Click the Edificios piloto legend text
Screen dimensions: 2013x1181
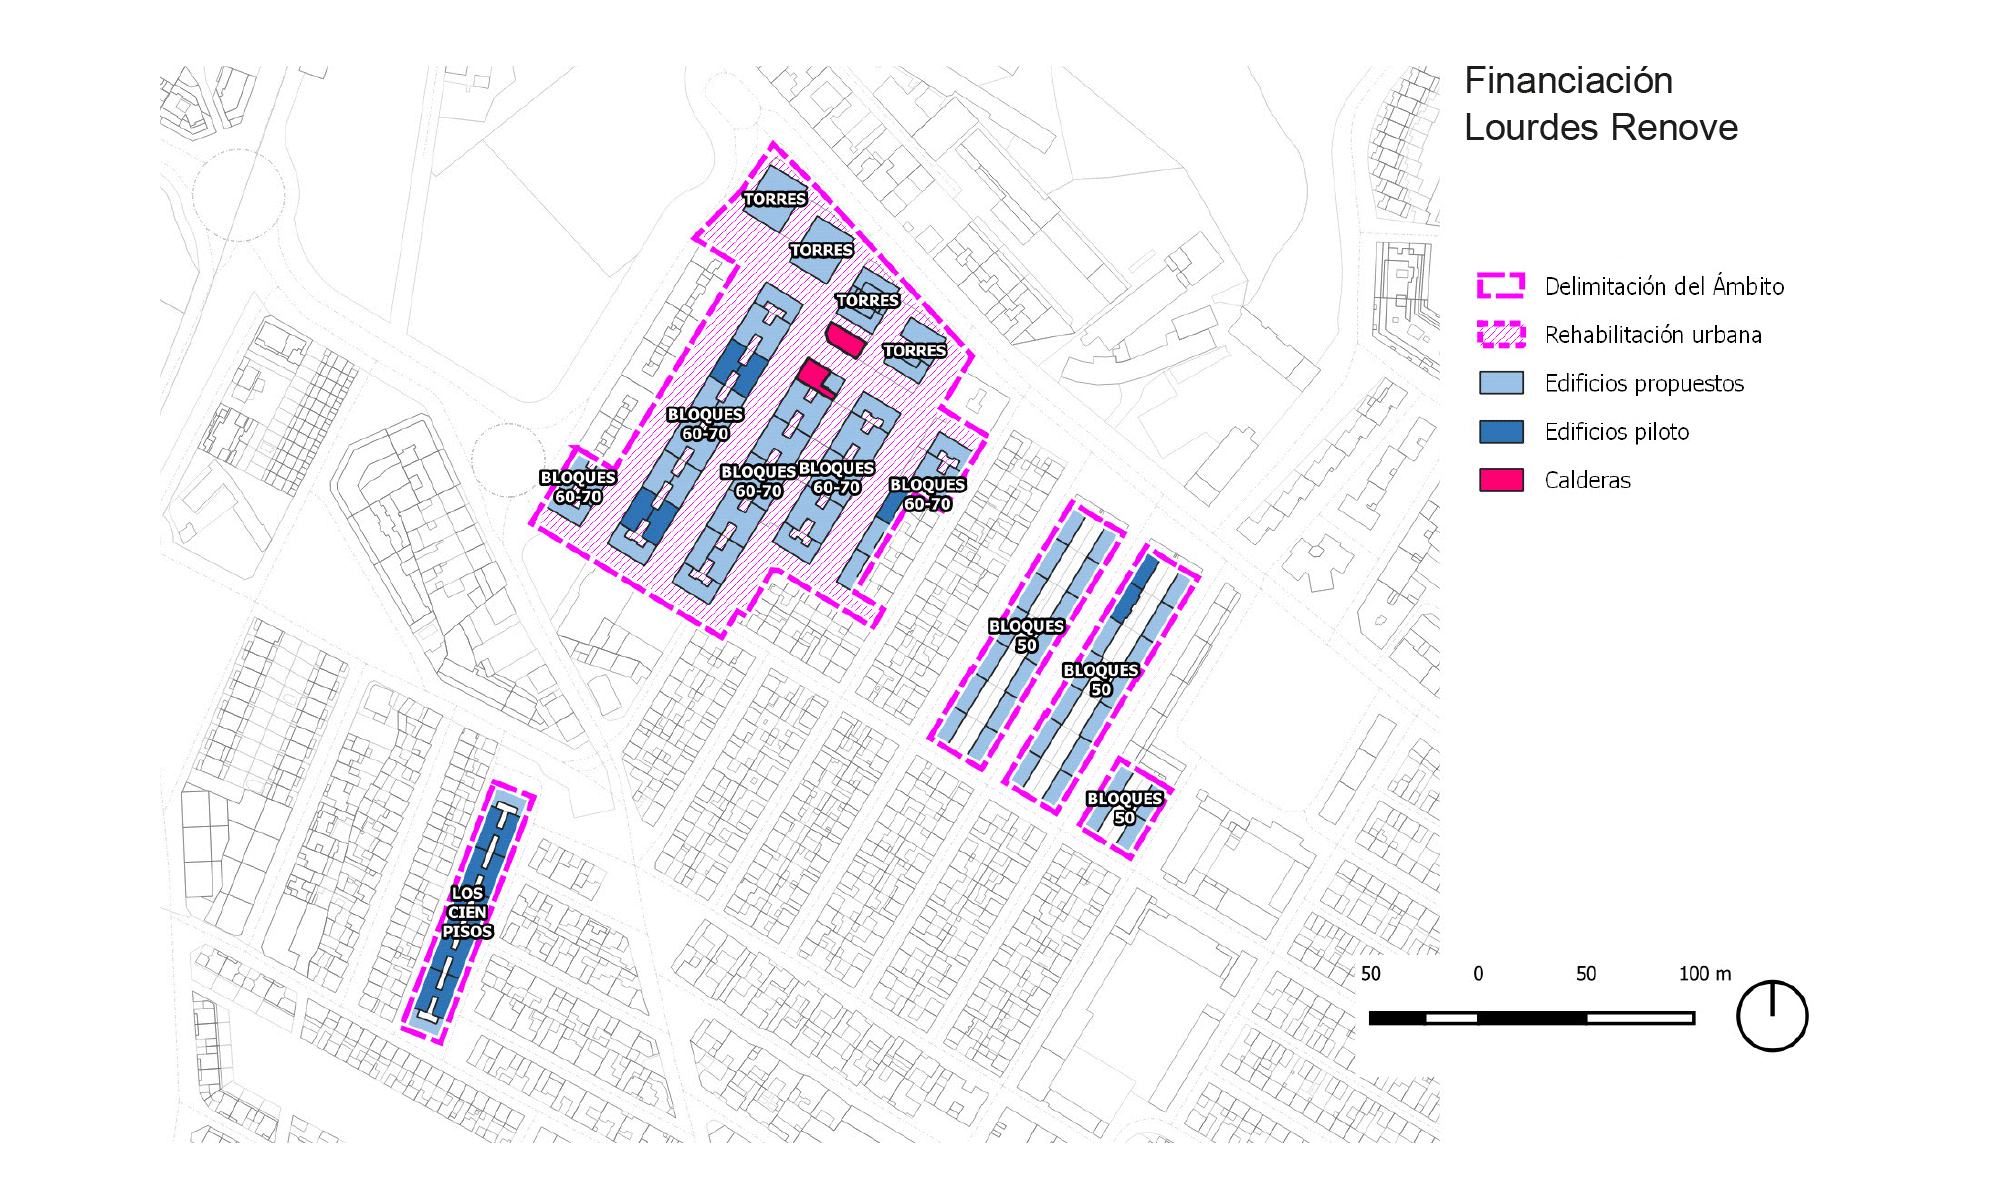pos(1616,432)
